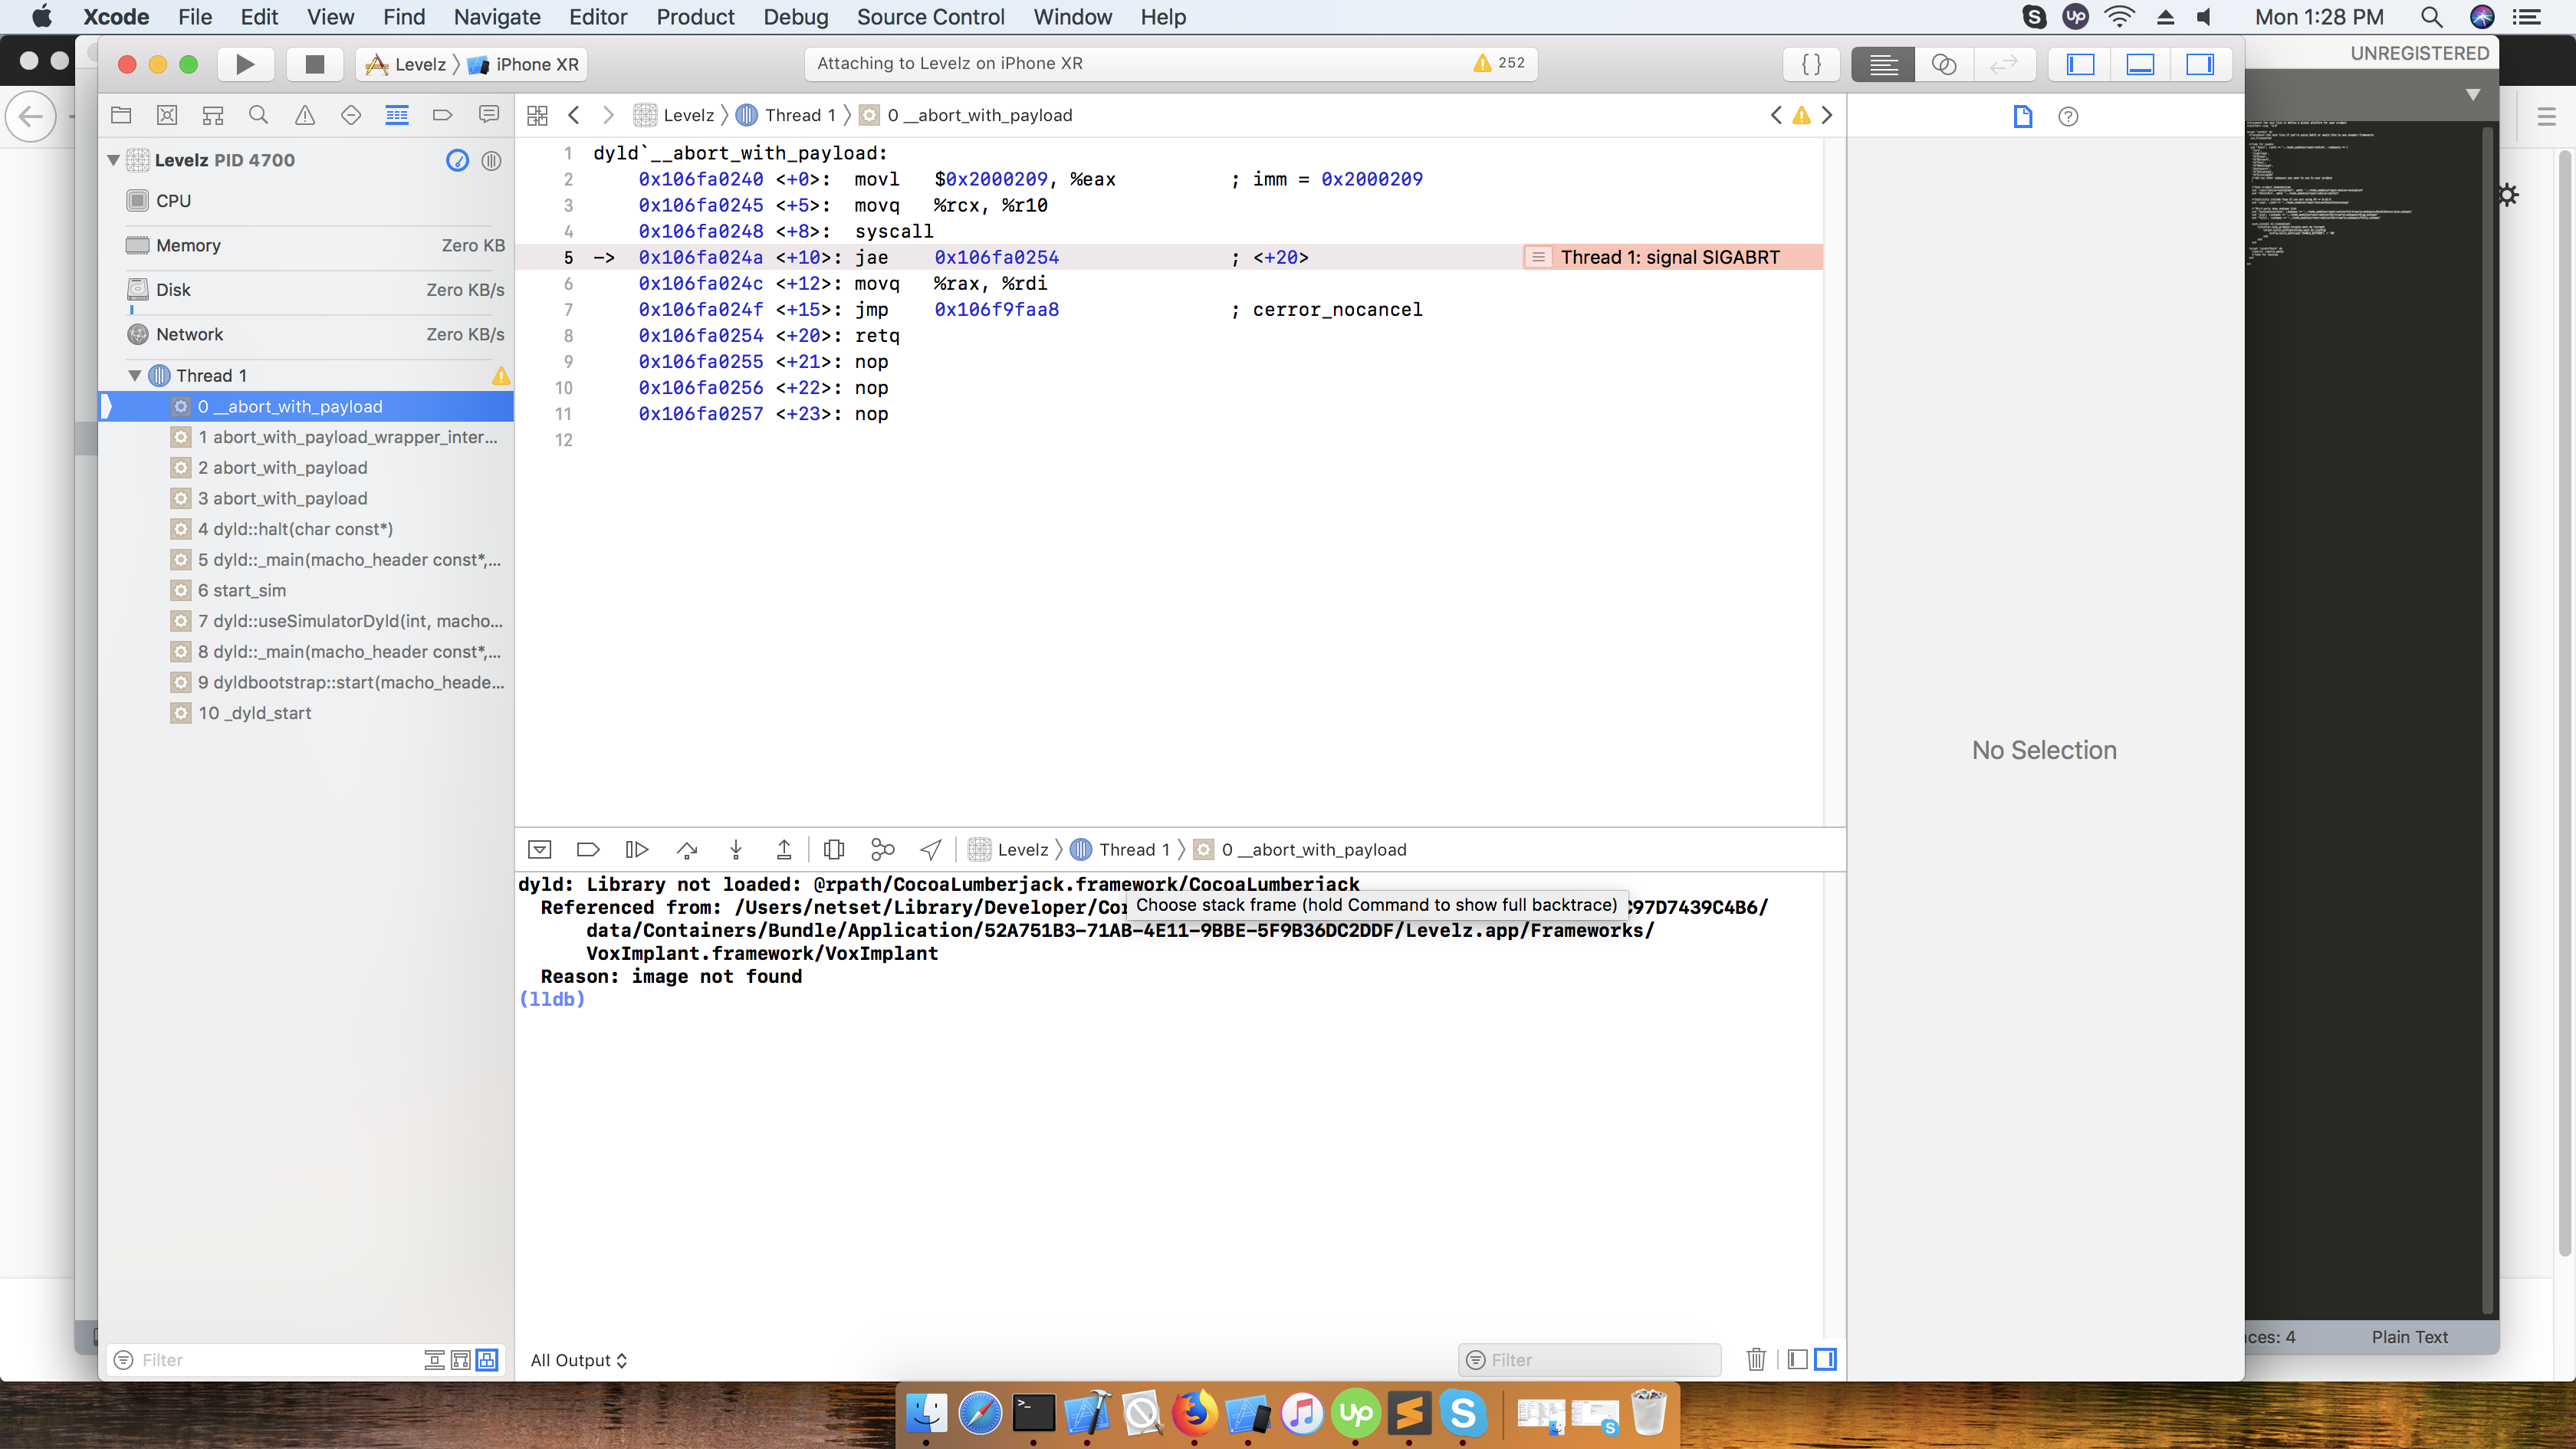Toggle the right inspector panel visibility
2576x1449 pixels.
coord(2203,64)
